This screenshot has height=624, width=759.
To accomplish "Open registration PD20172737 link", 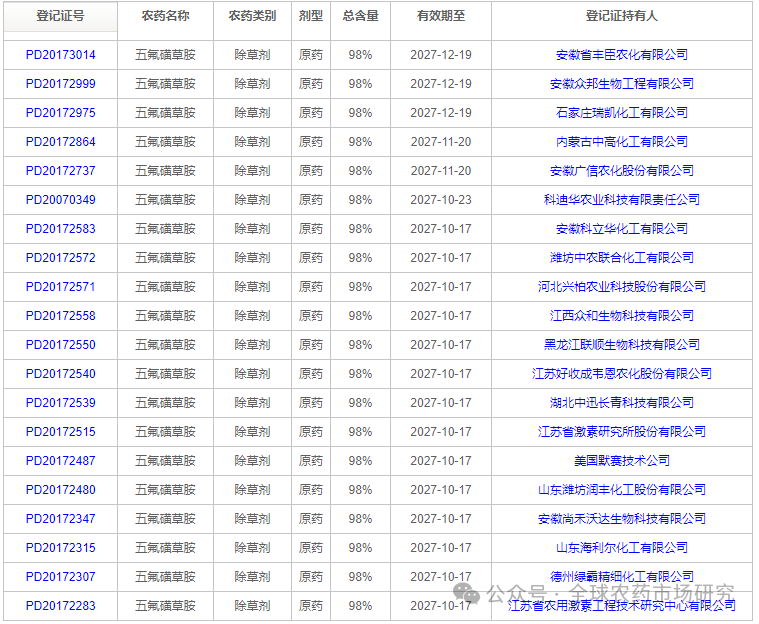I will [x=61, y=171].
